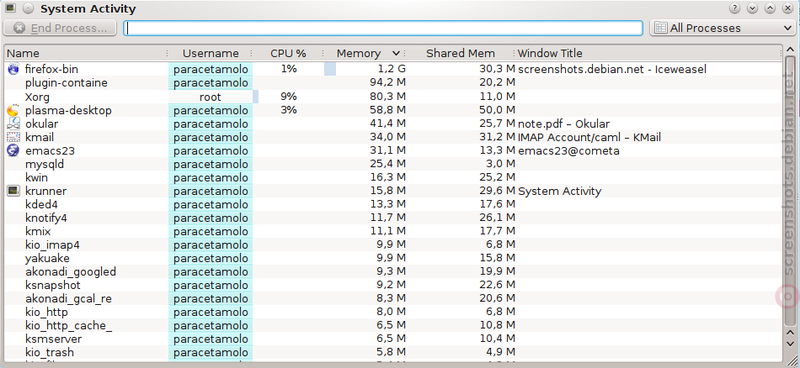Viewport: 800px width, 368px height.
Task: Select the akonadi_gcal_re process row
Action: [393, 299]
